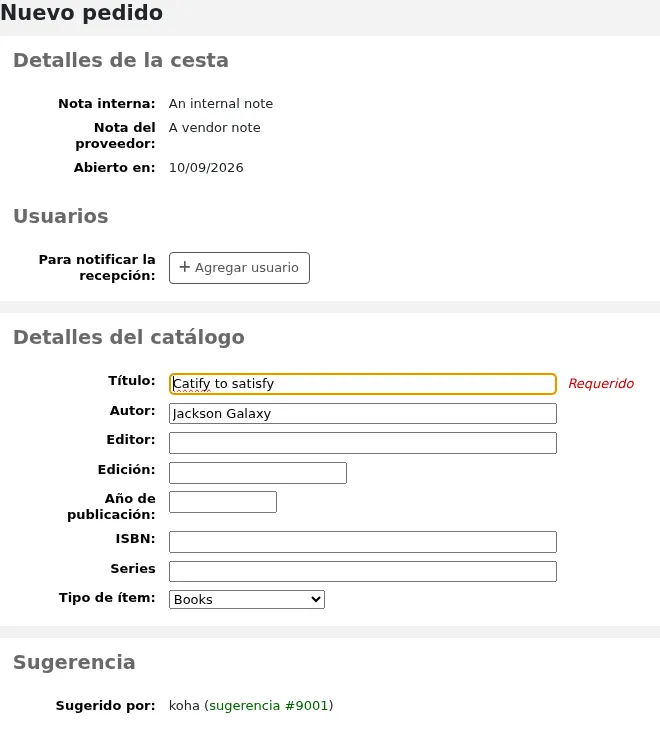Viewport: 660px width, 730px height.
Task: Click the Año de publicación field
Action: pos(223,502)
